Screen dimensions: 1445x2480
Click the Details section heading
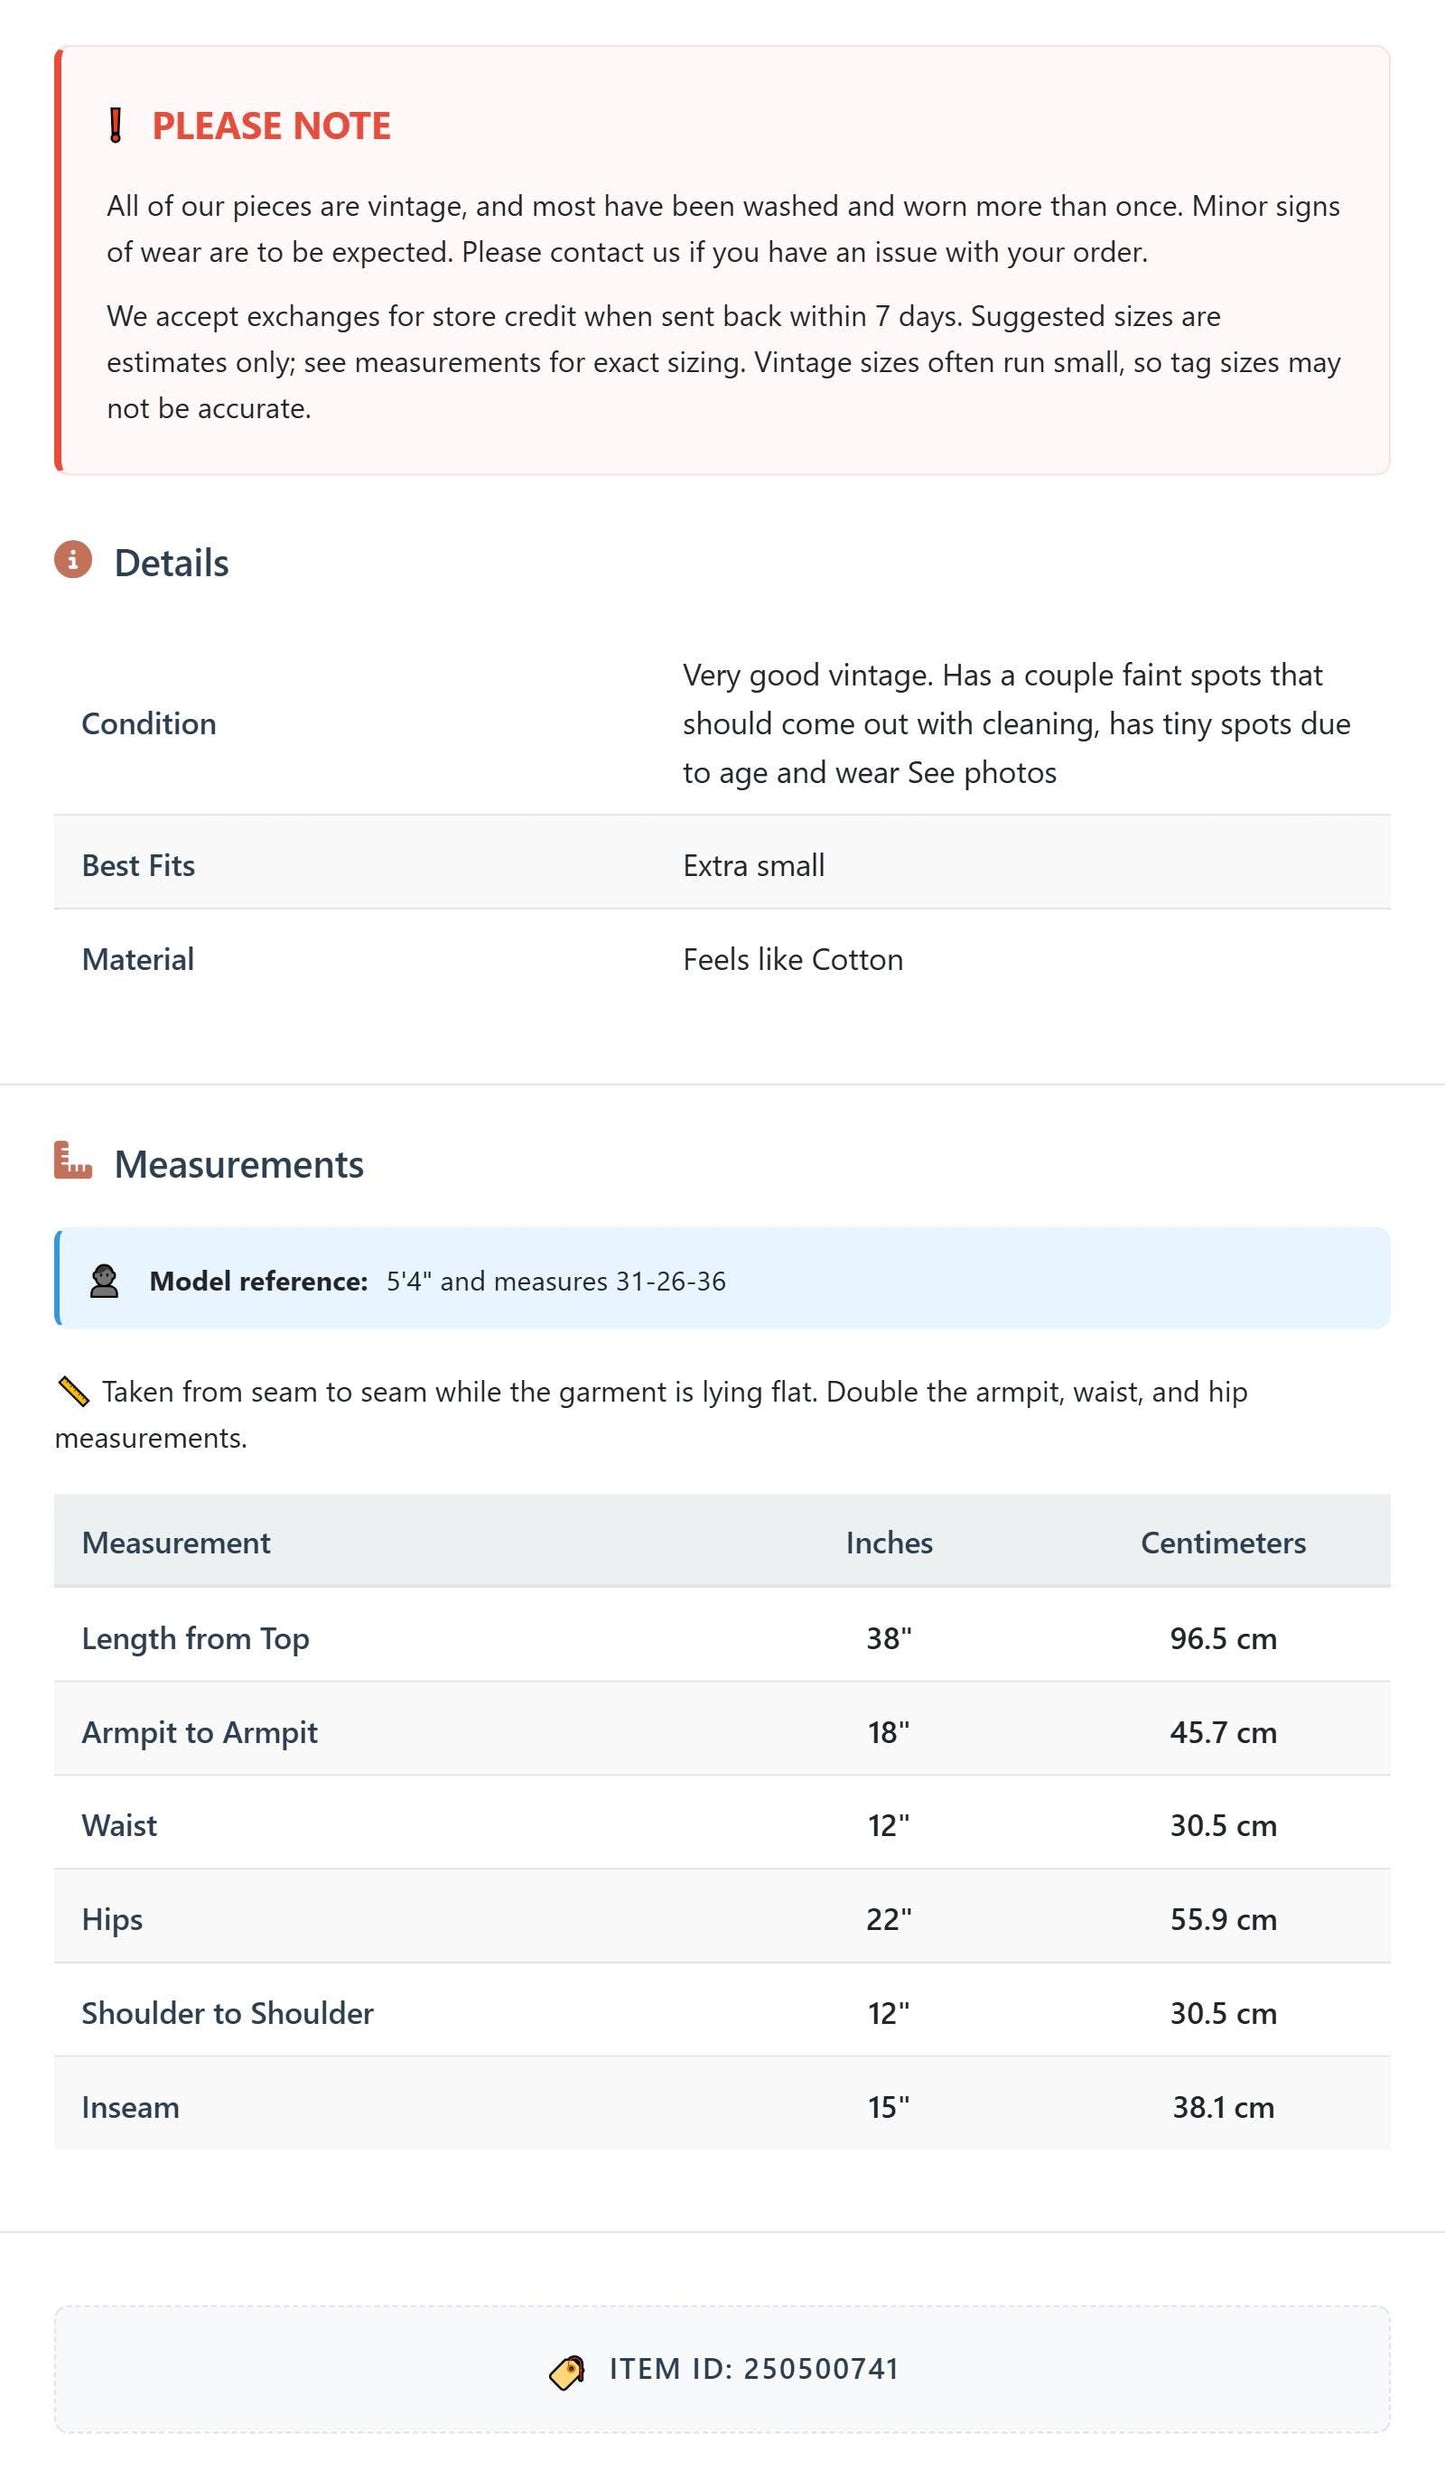[x=171, y=563]
